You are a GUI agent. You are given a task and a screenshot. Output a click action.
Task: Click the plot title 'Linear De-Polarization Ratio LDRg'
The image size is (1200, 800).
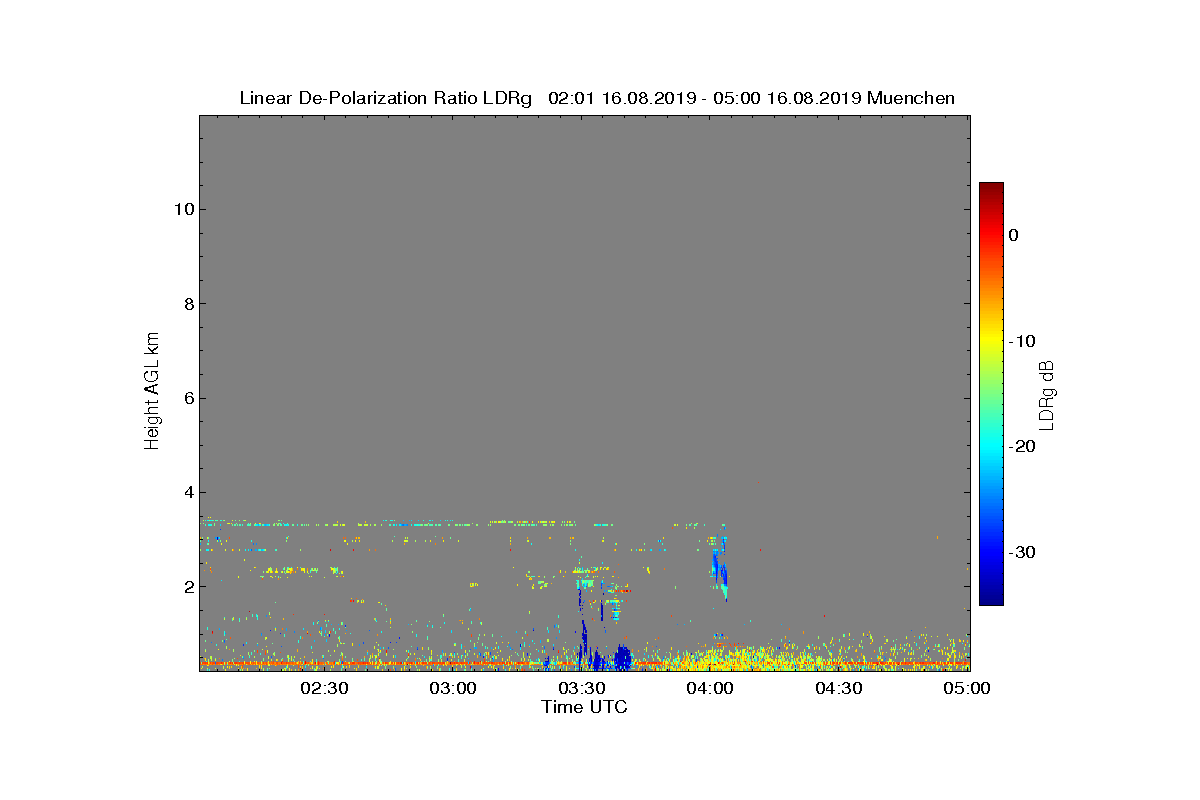point(386,98)
